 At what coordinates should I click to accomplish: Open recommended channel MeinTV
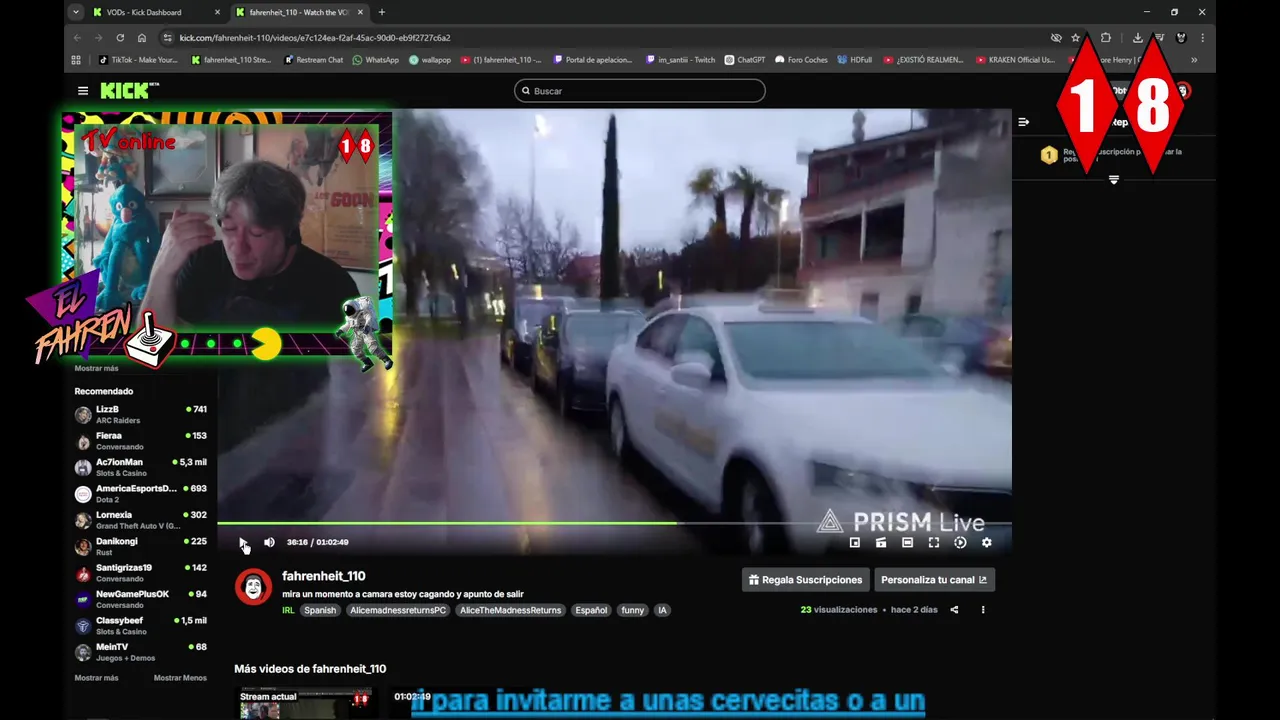tap(141, 652)
